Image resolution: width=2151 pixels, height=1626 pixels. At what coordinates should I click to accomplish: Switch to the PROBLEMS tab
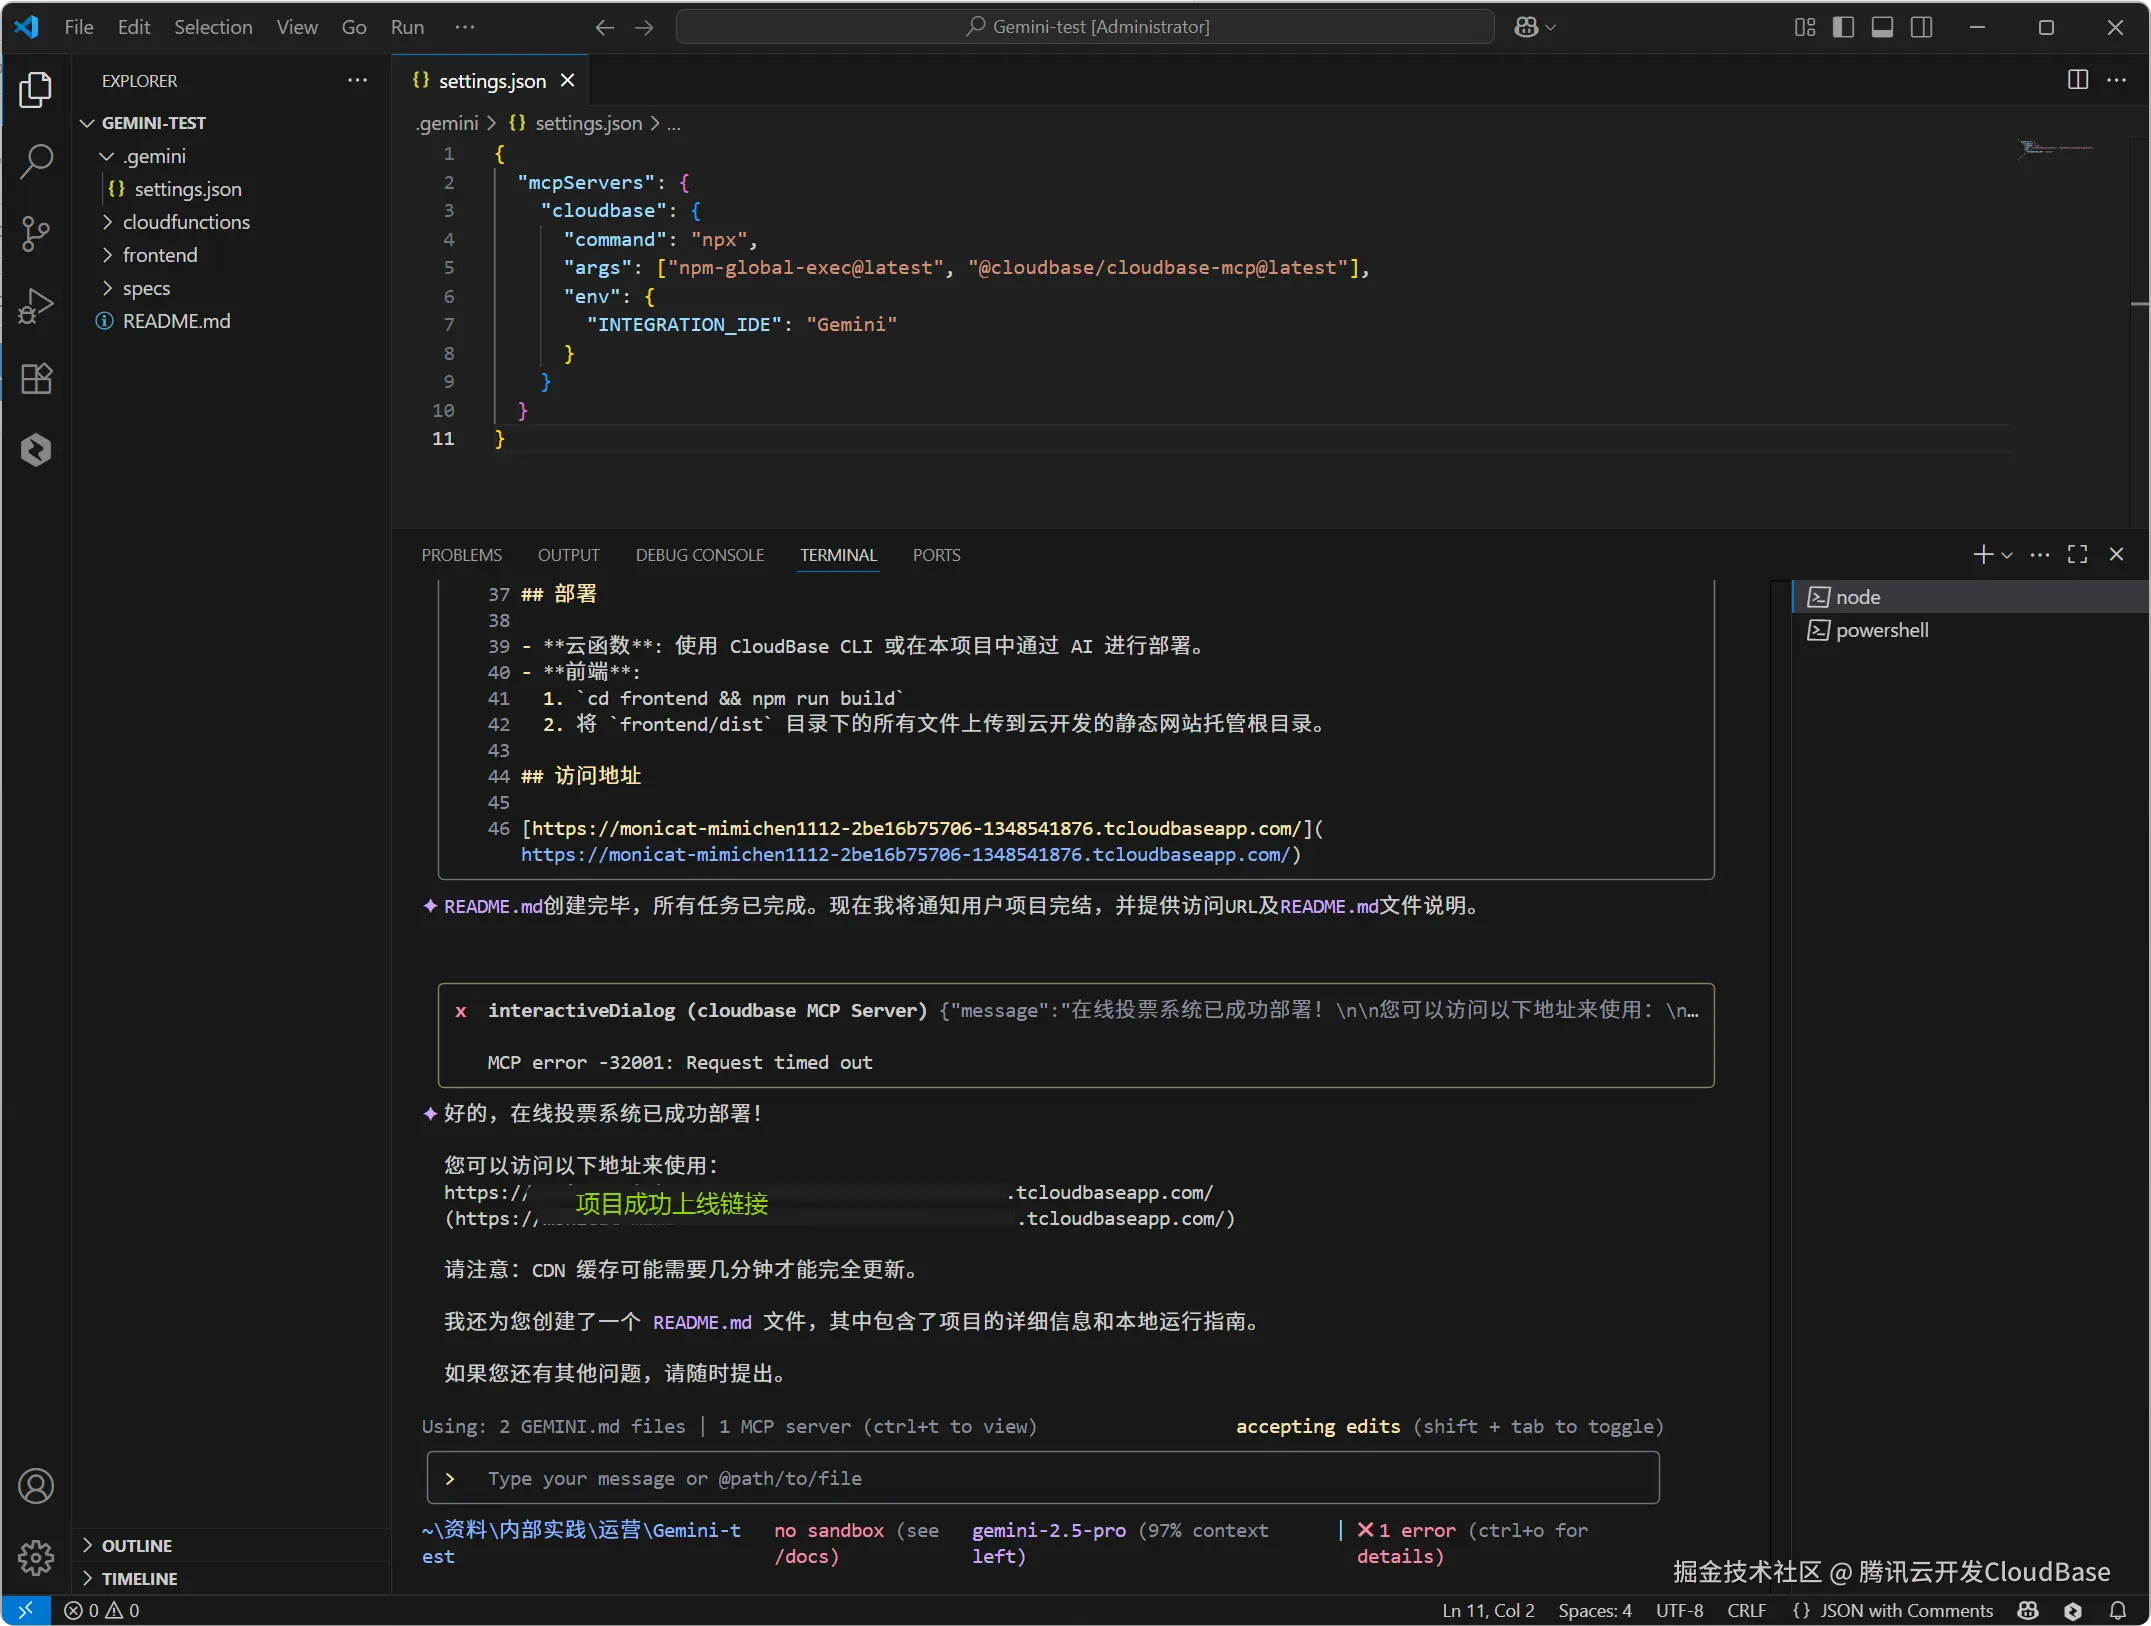pos(461,555)
